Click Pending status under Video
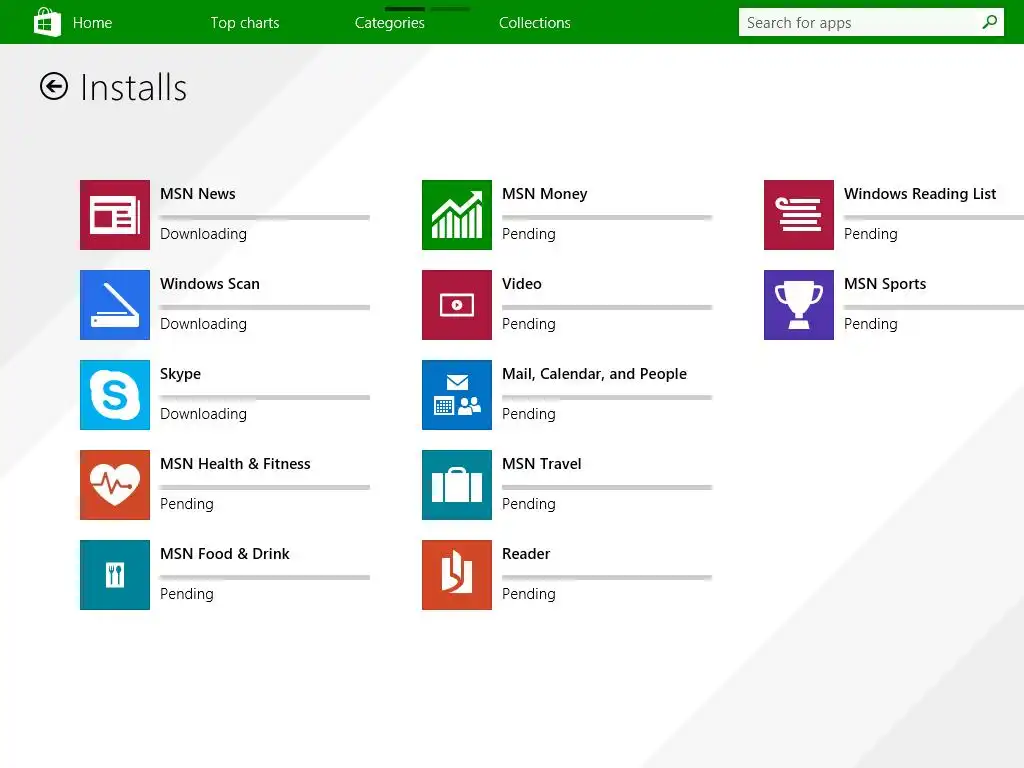Viewport: 1024px width, 768px height. click(528, 325)
